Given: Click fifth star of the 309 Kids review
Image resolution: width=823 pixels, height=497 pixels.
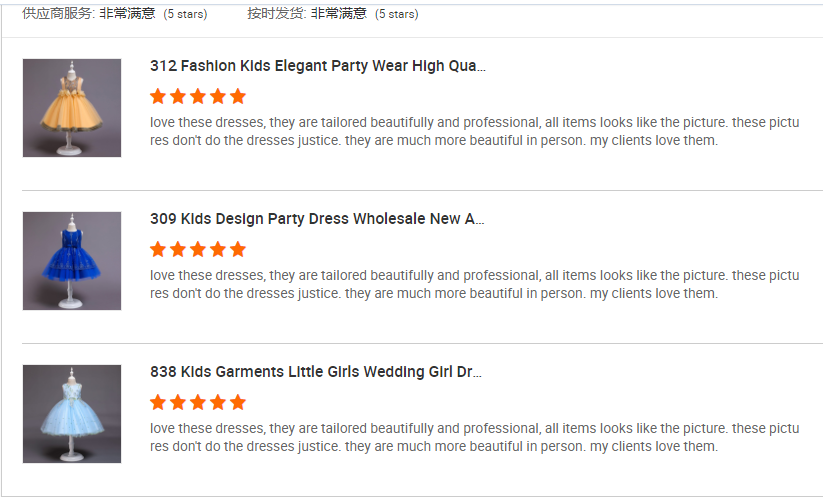Looking at the screenshot, I should [238, 250].
